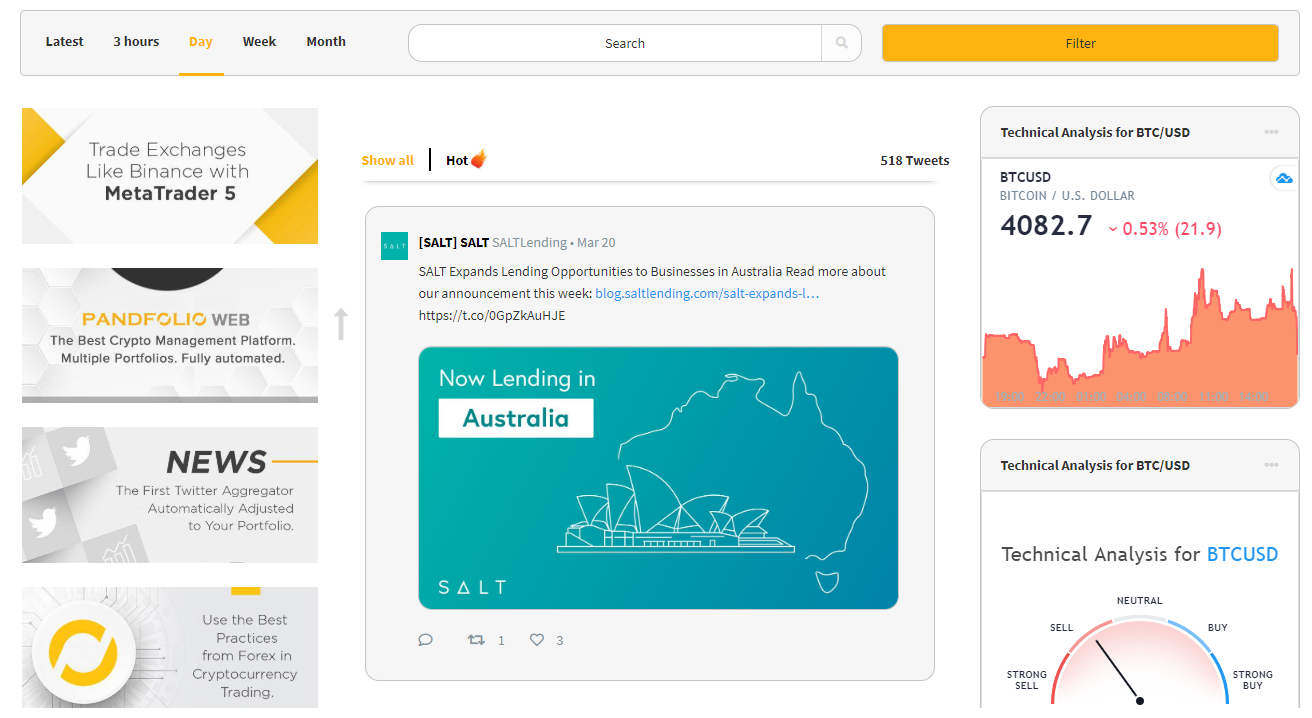
Task: Open the blog.saltlending.com link
Action: point(707,294)
